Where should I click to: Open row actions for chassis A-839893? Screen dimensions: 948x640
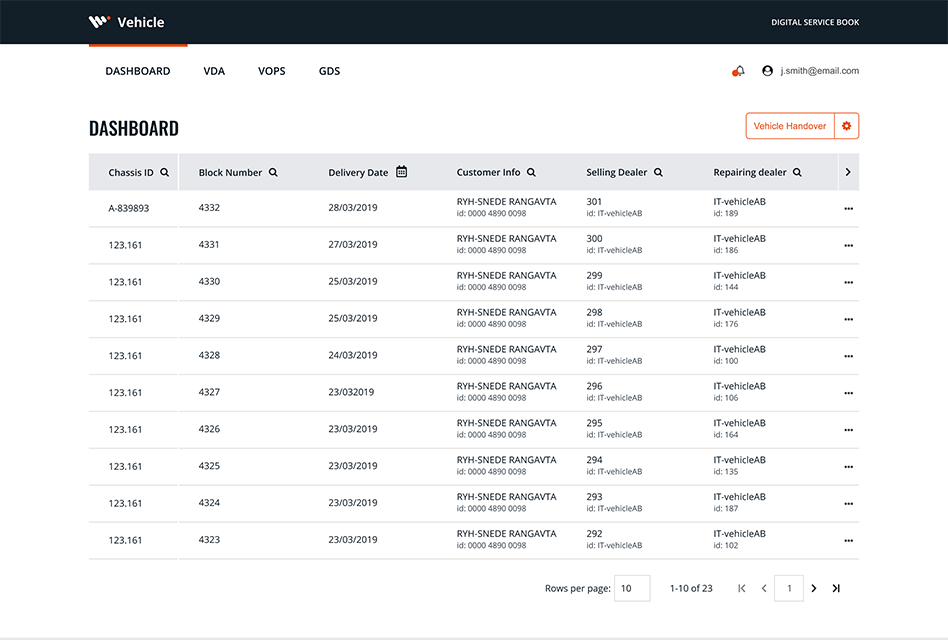848,208
